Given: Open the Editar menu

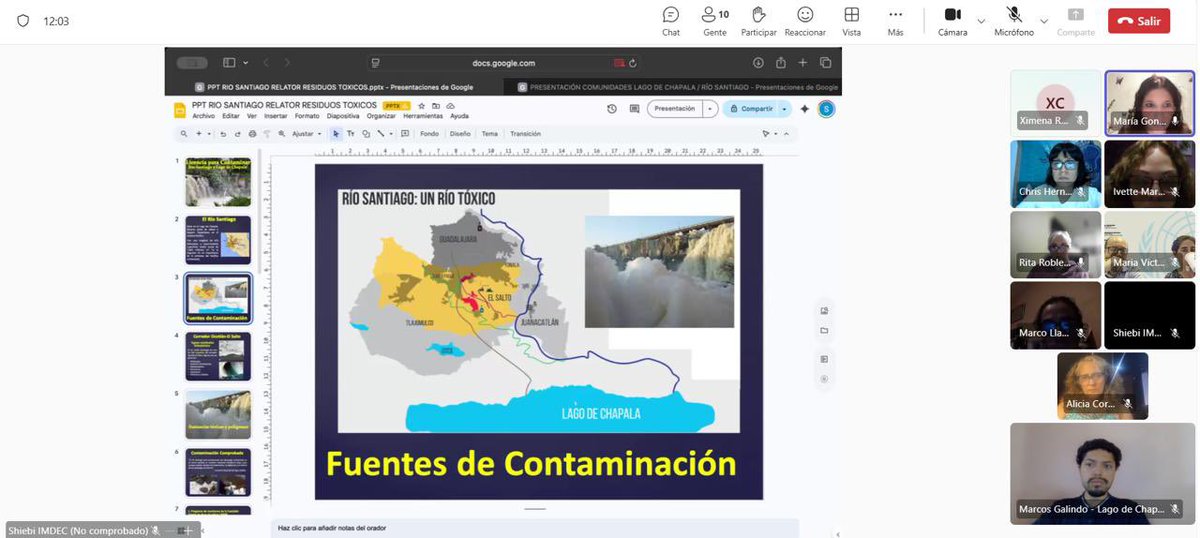Looking at the screenshot, I should click(230, 116).
